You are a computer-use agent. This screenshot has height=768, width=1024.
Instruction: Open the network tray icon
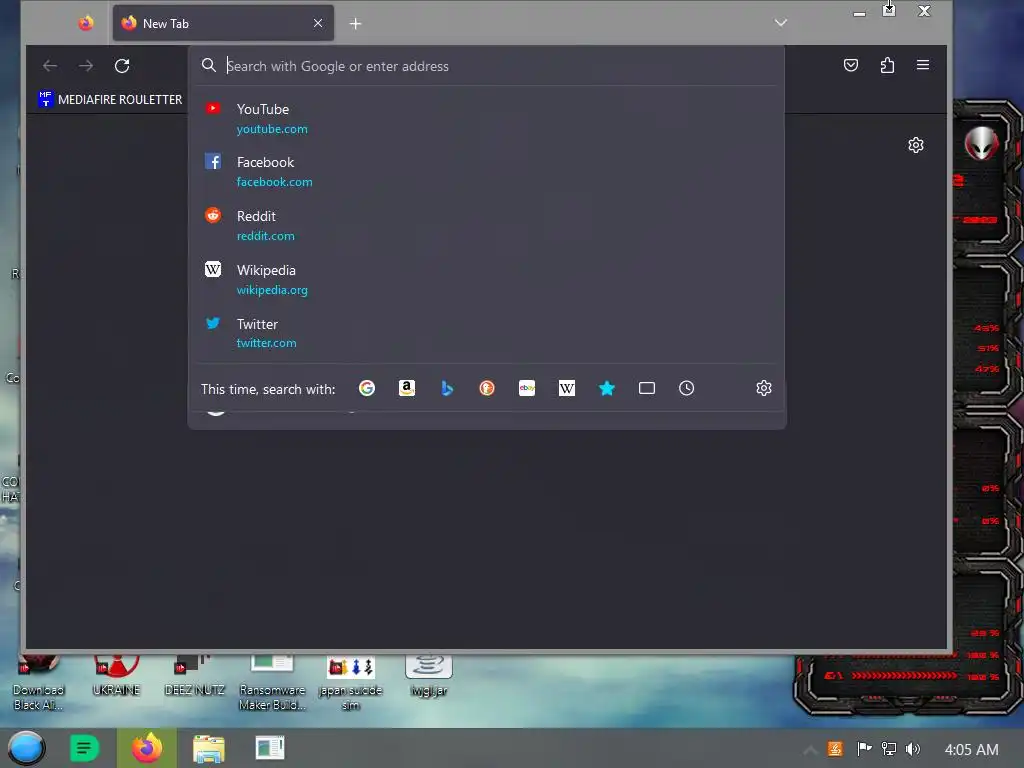[889, 749]
